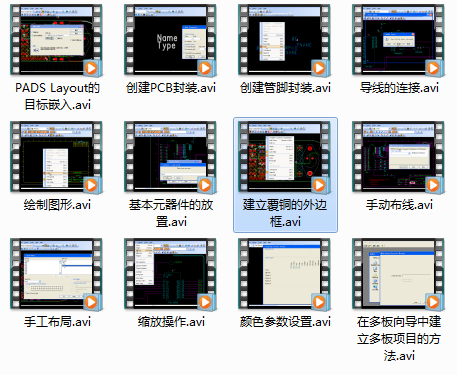Select the 缩放操作.avi video thumbnail
457x375 pixels.
(x=170, y=274)
